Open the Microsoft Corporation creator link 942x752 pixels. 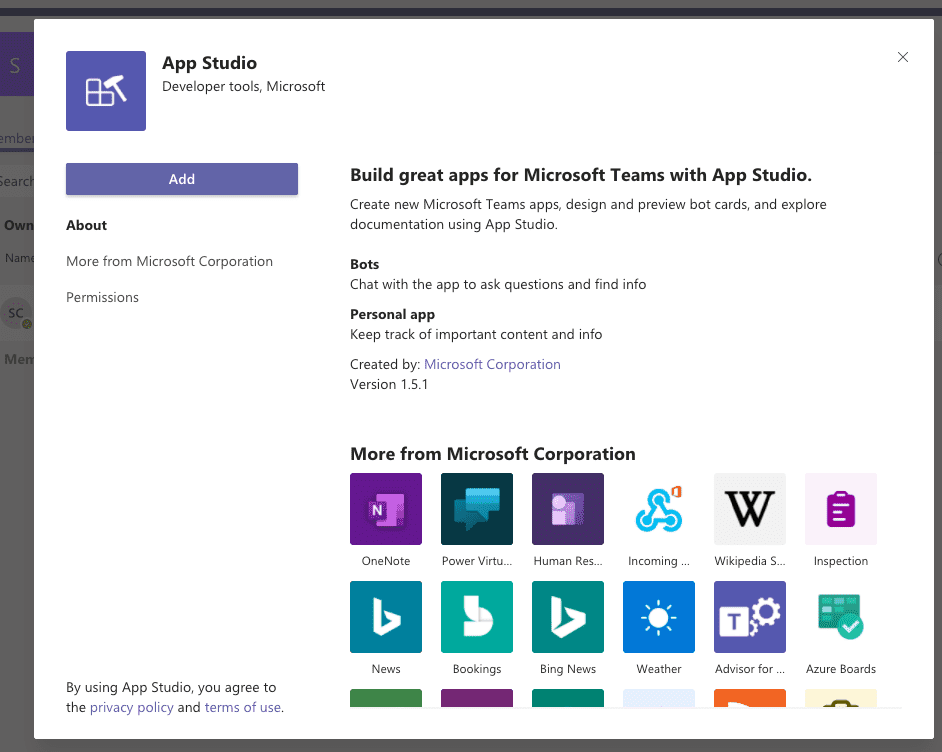492,364
